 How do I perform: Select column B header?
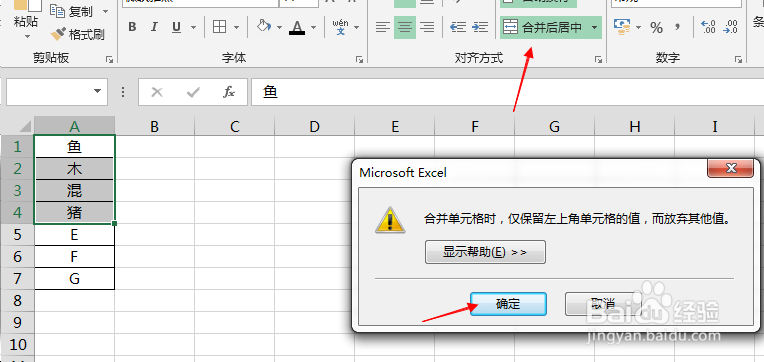coord(154,127)
